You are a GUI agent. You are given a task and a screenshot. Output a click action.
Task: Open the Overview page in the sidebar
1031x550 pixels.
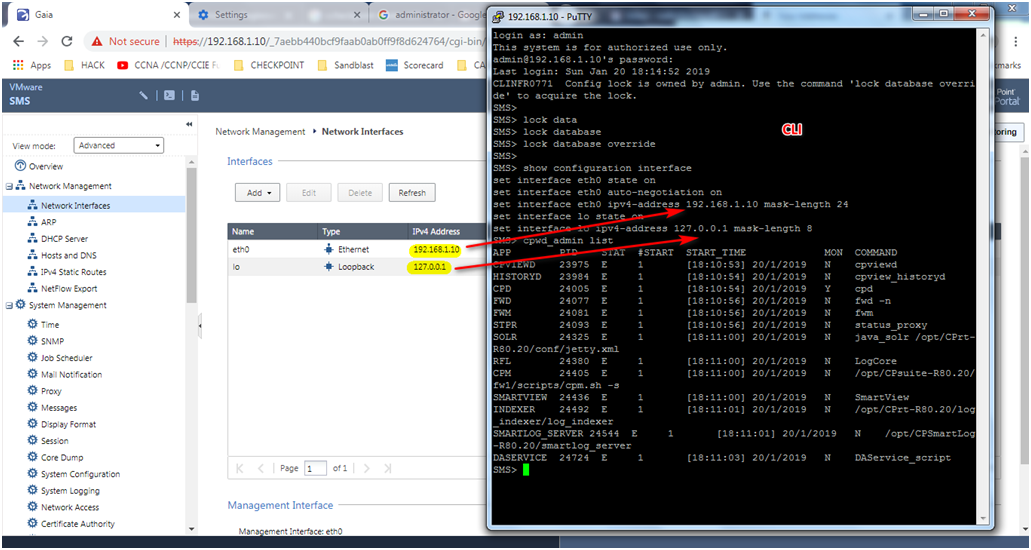(x=45, y=166)
